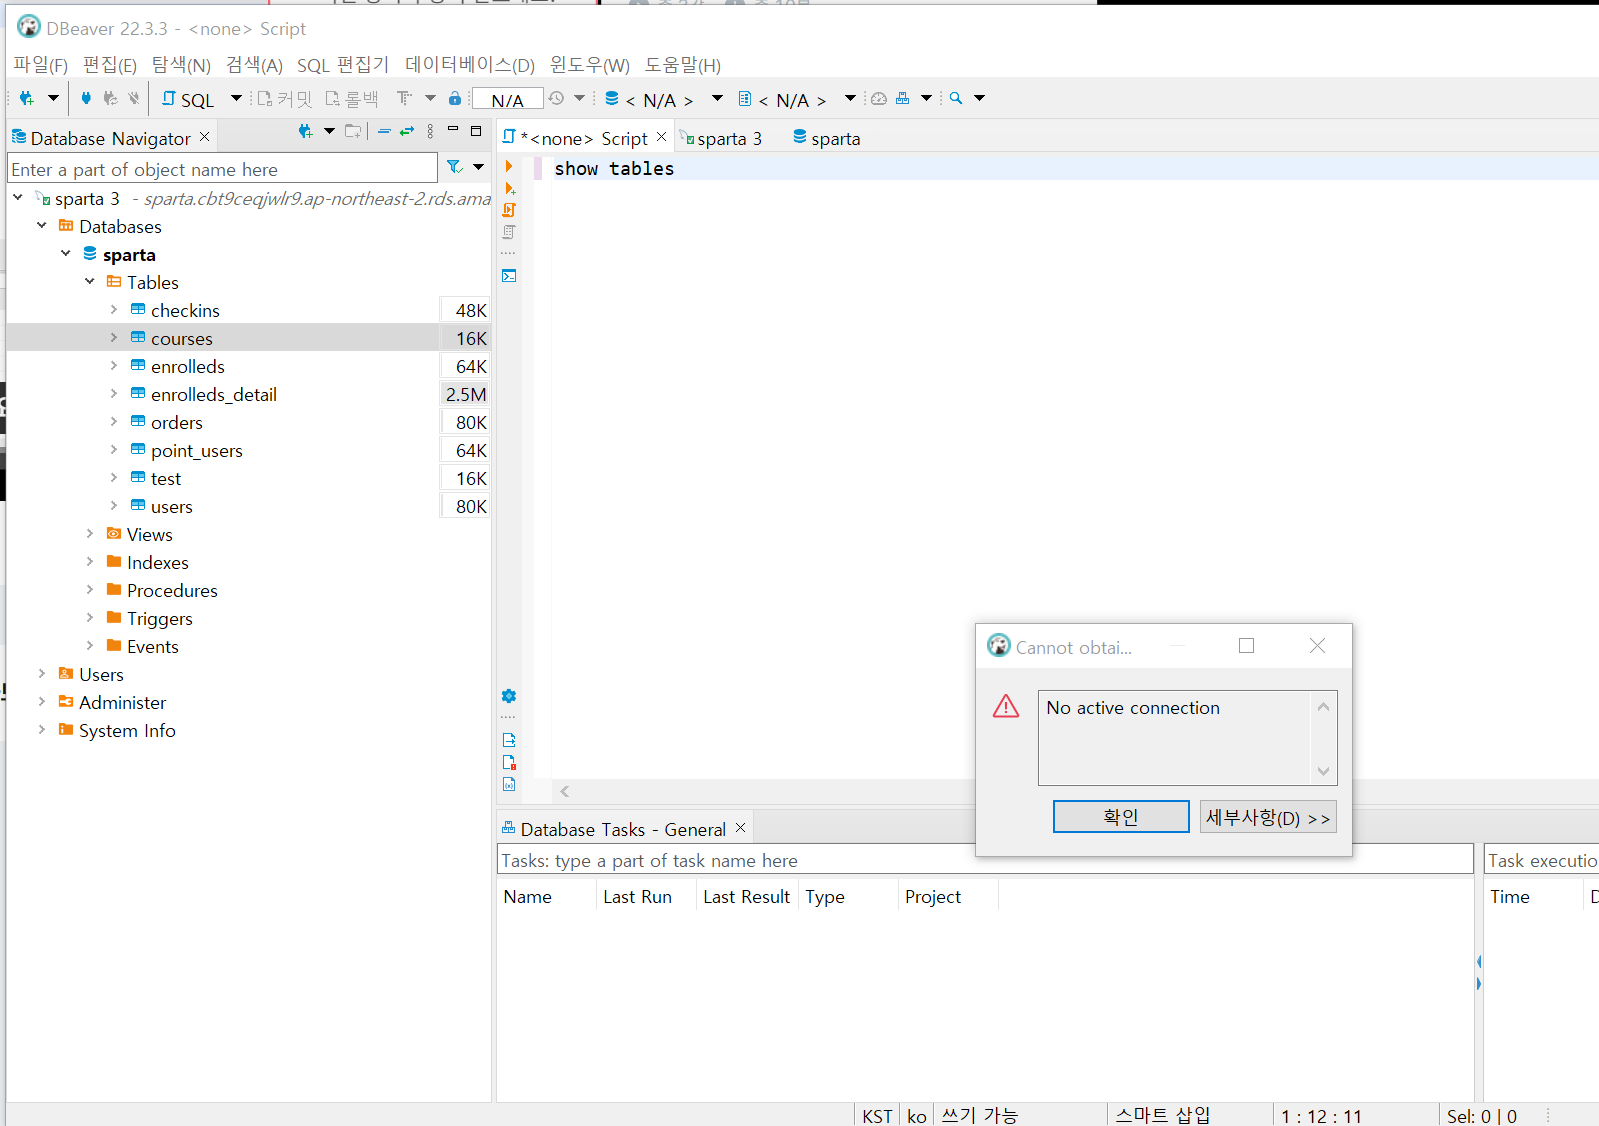The height and width of the screenshot is (1126, 1599).
Task: Open the search toolbar dropdown arrow
Action: [979, 98]
